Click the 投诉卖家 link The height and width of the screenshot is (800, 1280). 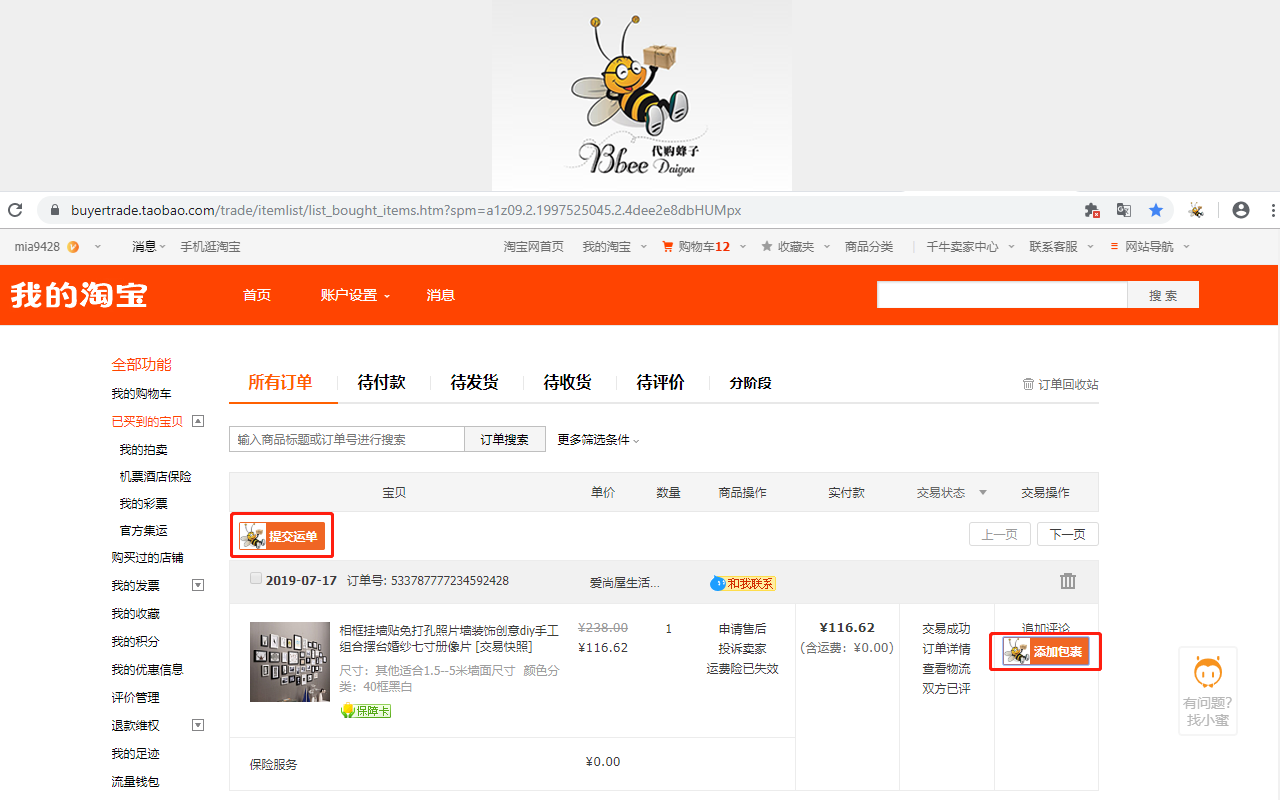[742, 649]
